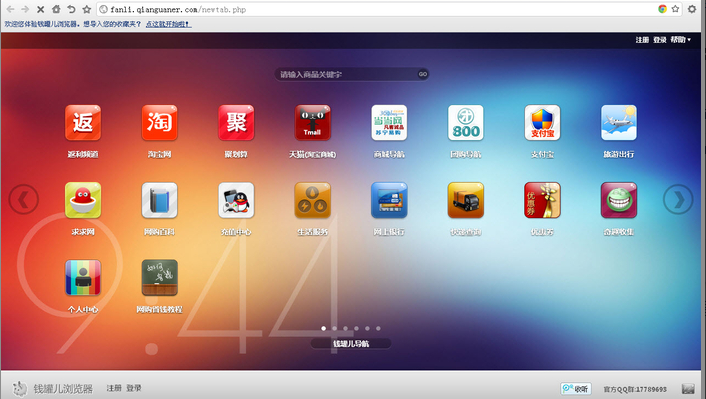Viewport: 706px width, 399px height.
Task: Open the 优惠券 coupon icon
Action: click(x=542, y=200)
